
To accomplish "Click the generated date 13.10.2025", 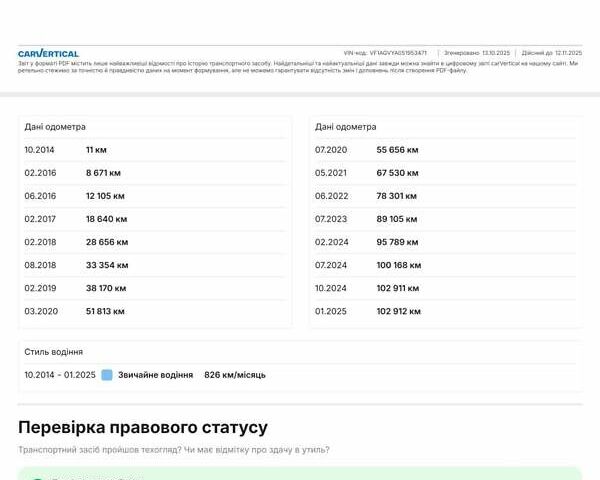I will coord(496,53).
